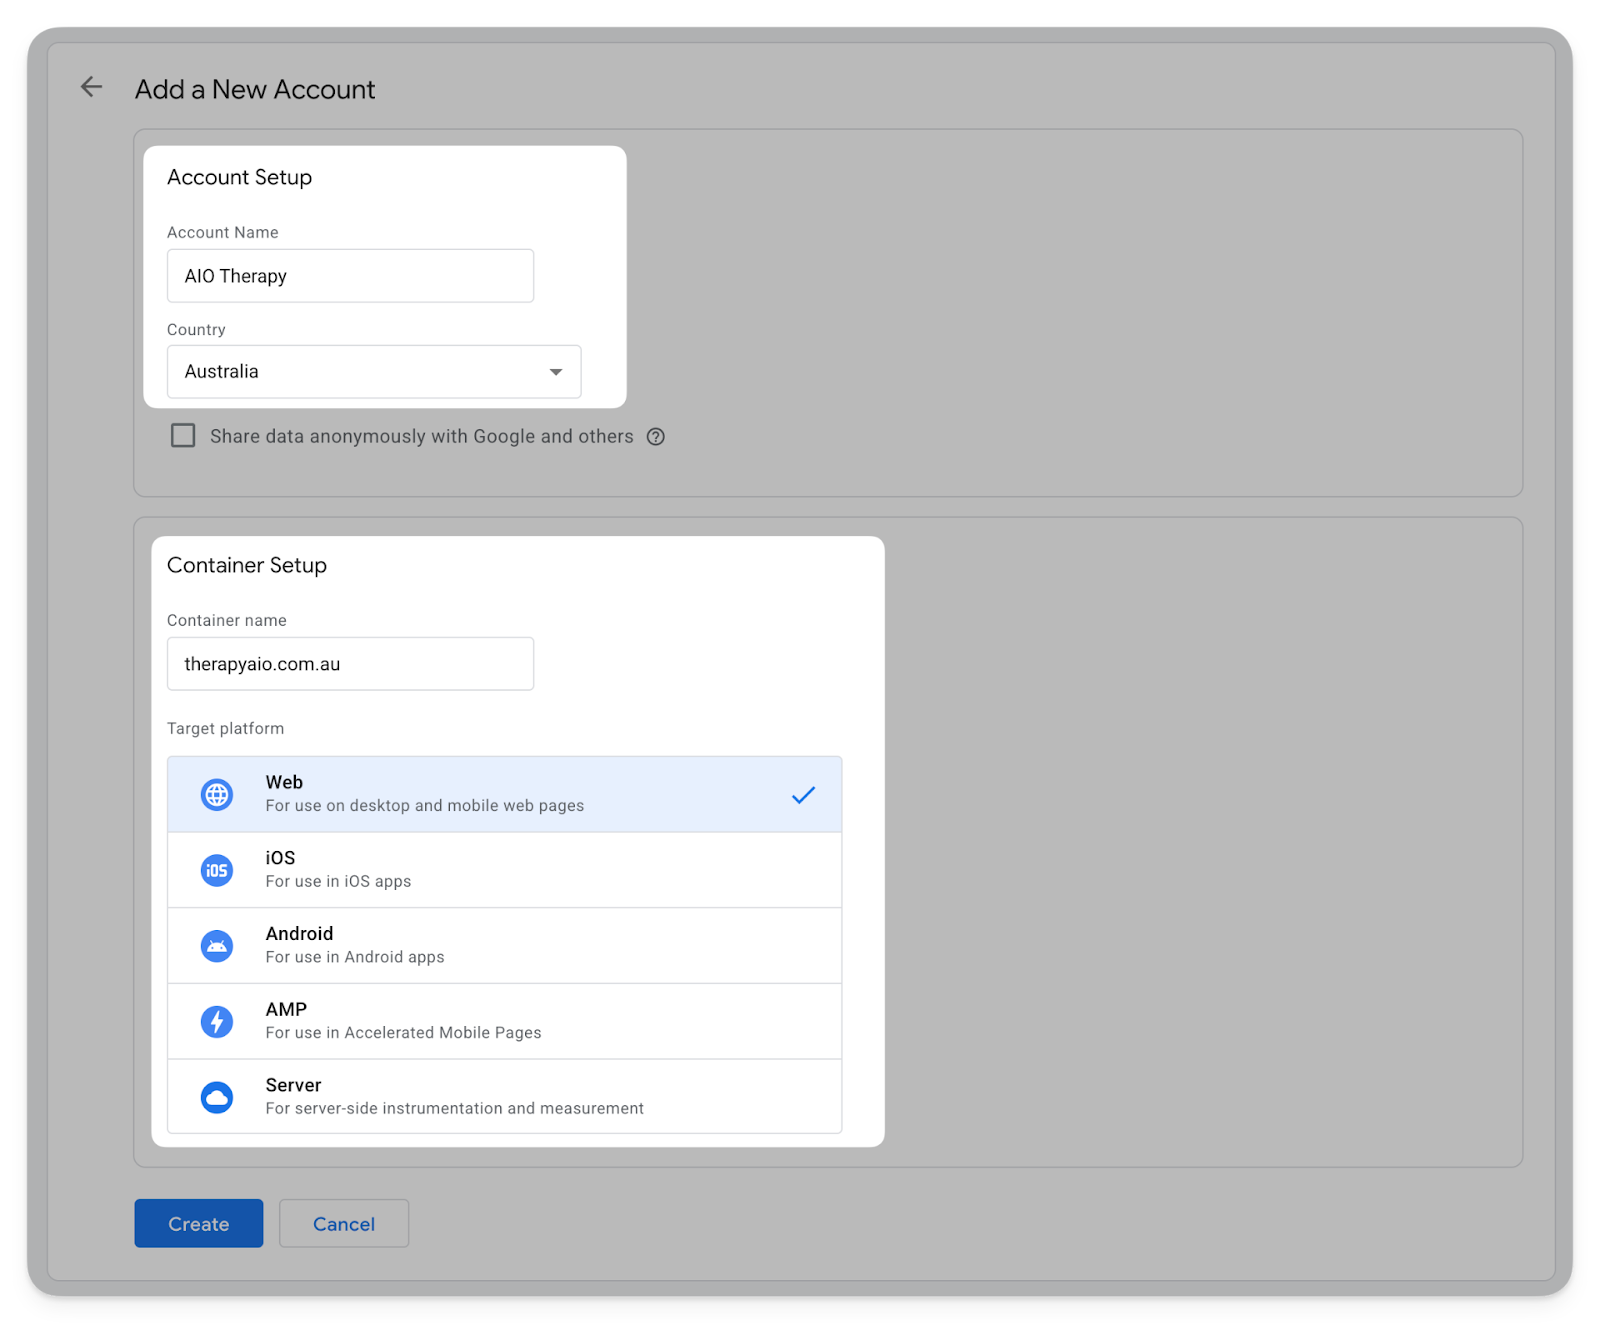Click the Container name text field
Image resolution: width=1600 pixels, height=1323 pixels.
(x=350, y=664)
